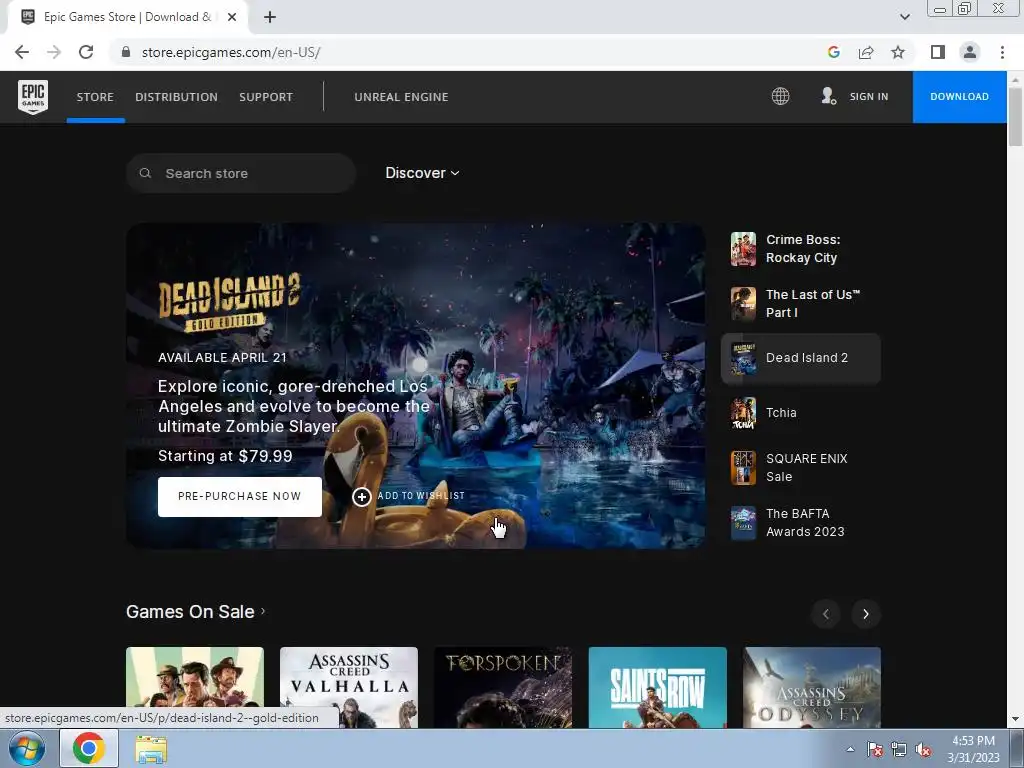This screenshot has width=1024, height=768.
Task: Show hidden tray icons arrow
Action: [x=850, y=750]
